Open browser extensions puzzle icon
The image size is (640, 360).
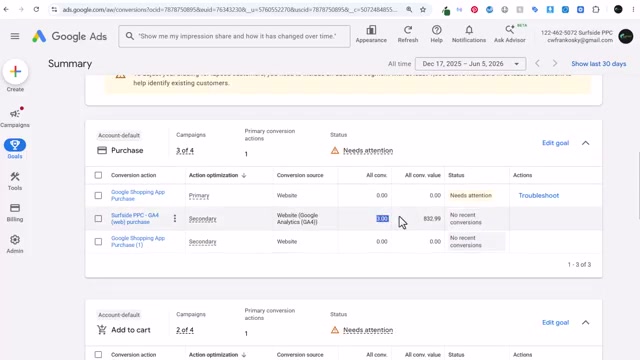[x=596, y=9]
